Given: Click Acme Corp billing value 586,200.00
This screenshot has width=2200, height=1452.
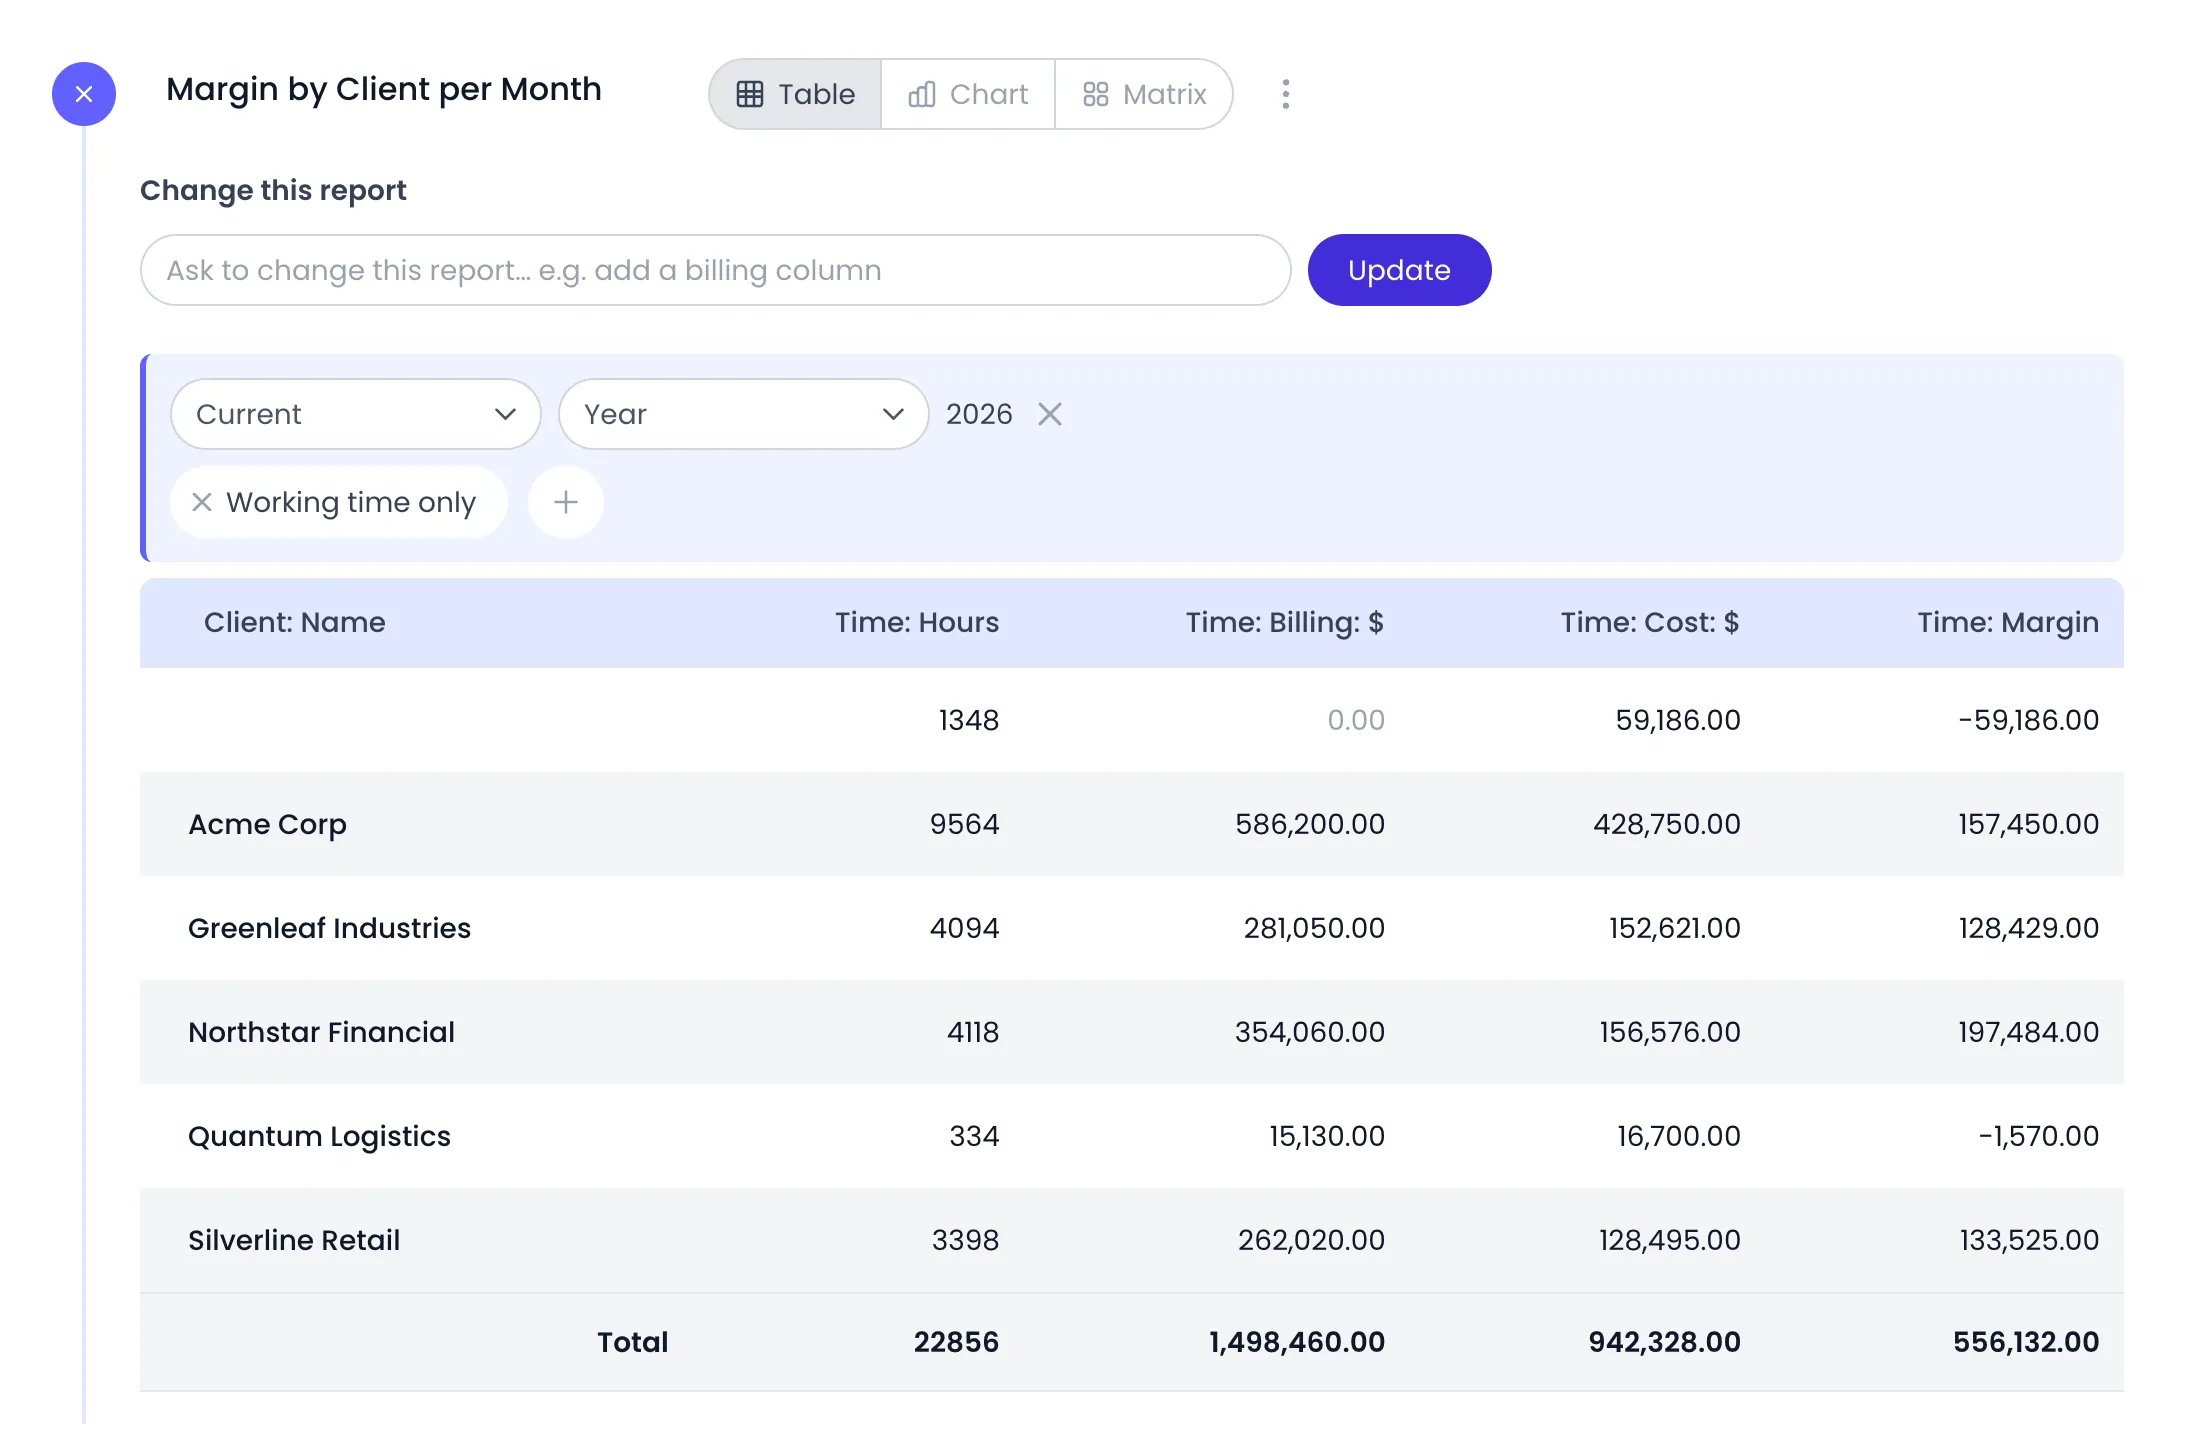Looking at the screenshot, I should click(x=1310, y=824).
